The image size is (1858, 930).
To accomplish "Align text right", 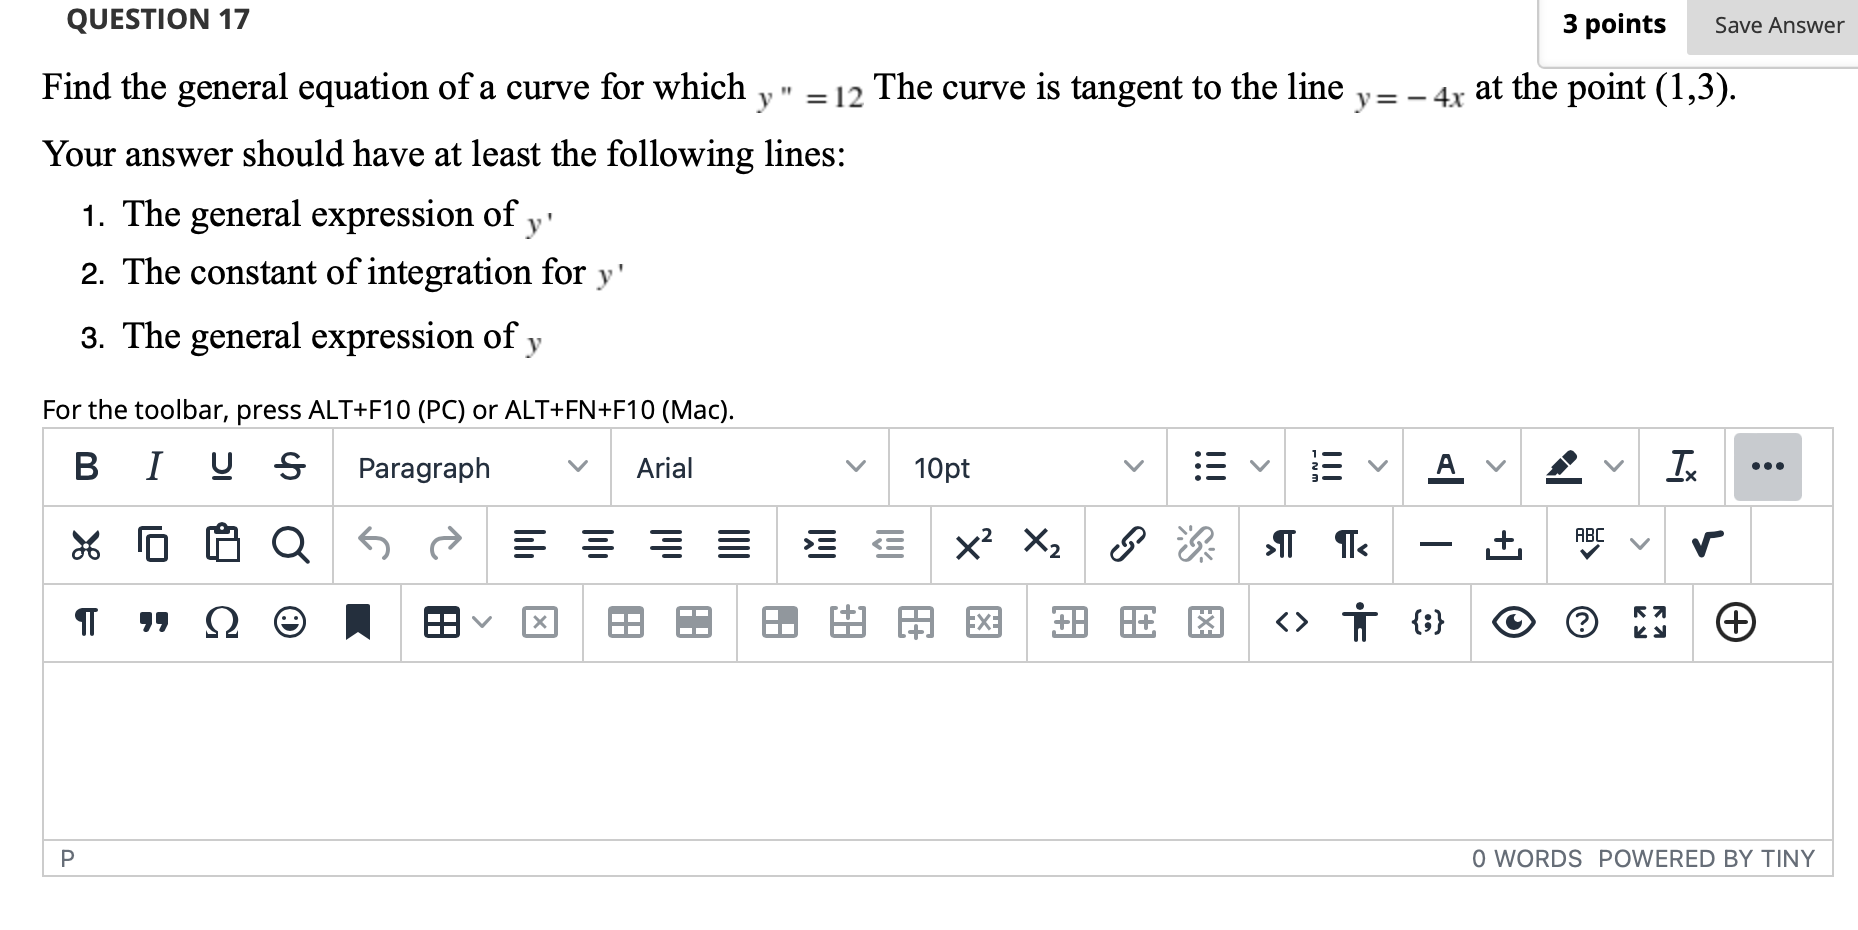I will pyautogui.click(x=666, y=545).
